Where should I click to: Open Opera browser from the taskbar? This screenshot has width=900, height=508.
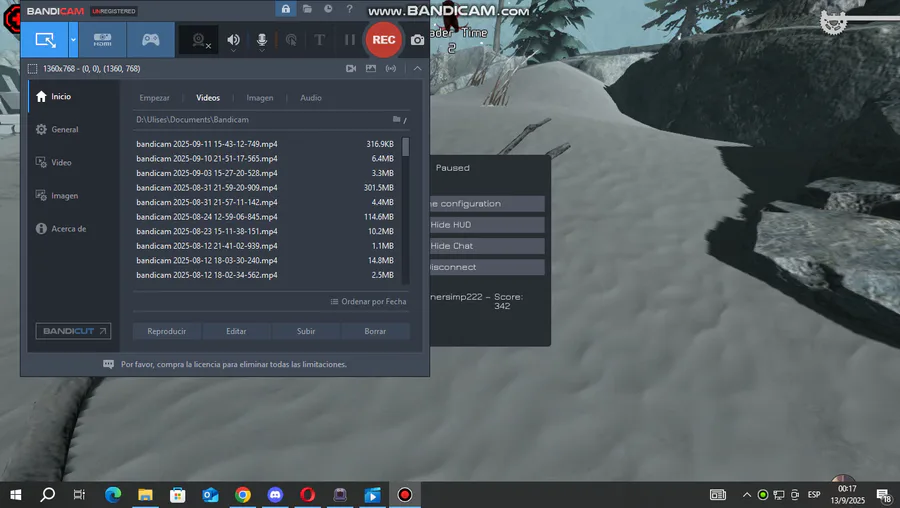308,495
